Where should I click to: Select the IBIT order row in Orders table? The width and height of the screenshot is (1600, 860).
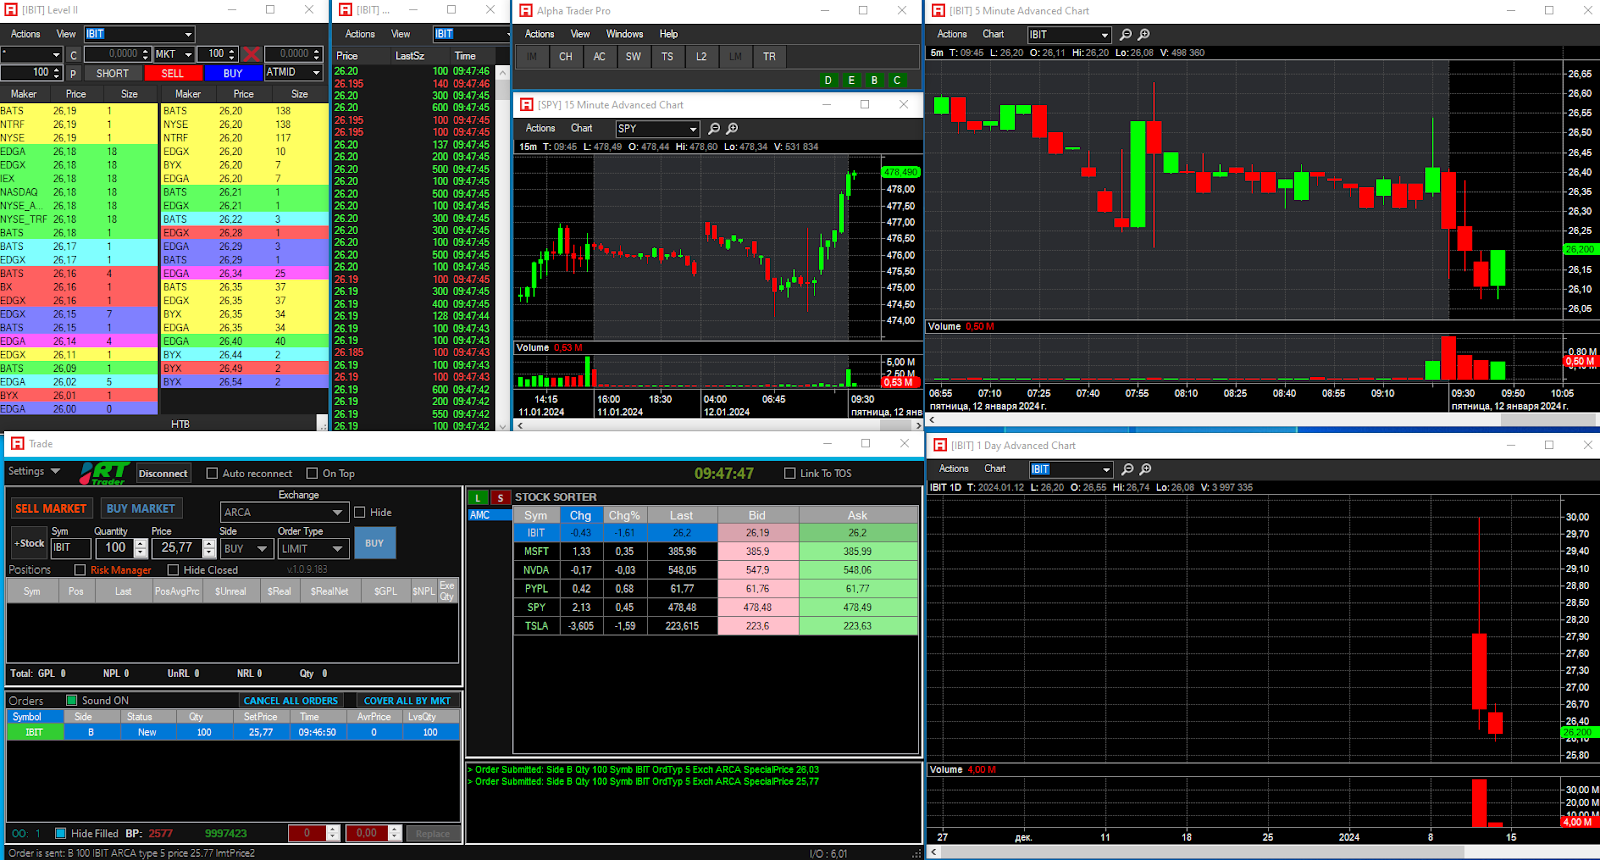pos(233,732)
